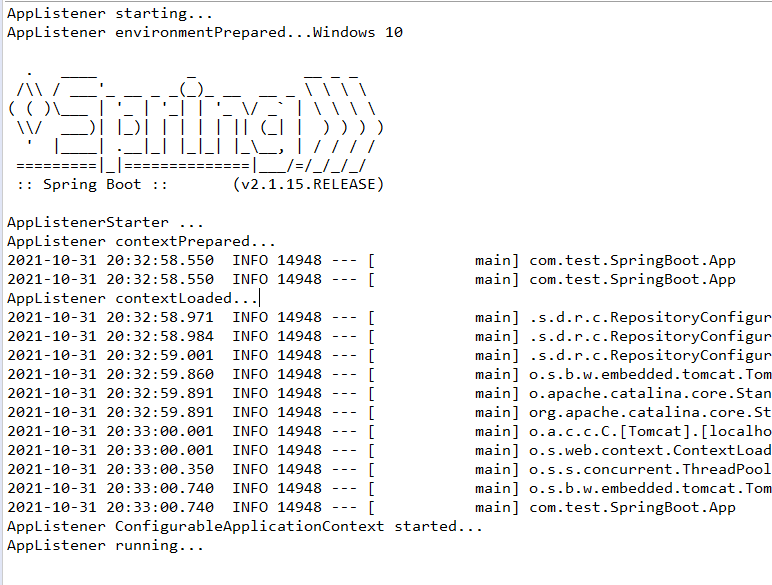Click the 'AppListener contextPrepared...' line
The width and height of the screenshot is (772, 585).
coord(141,241)
